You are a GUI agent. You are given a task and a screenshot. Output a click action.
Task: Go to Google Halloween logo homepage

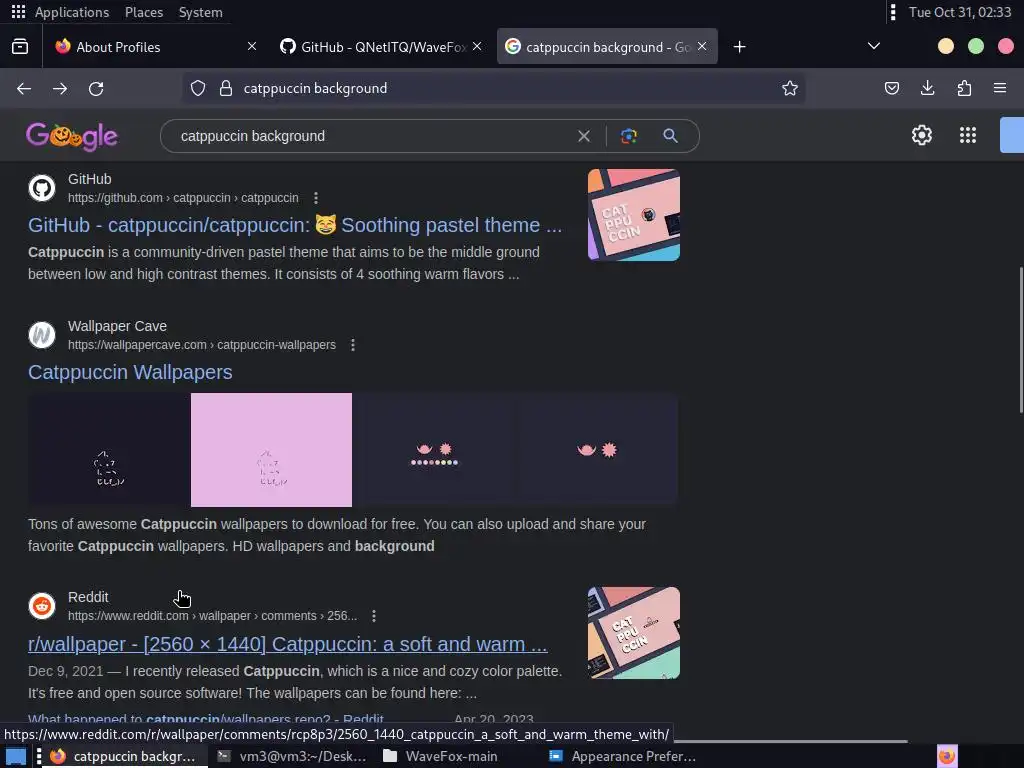pyautogui.click(x=71, y=136)
